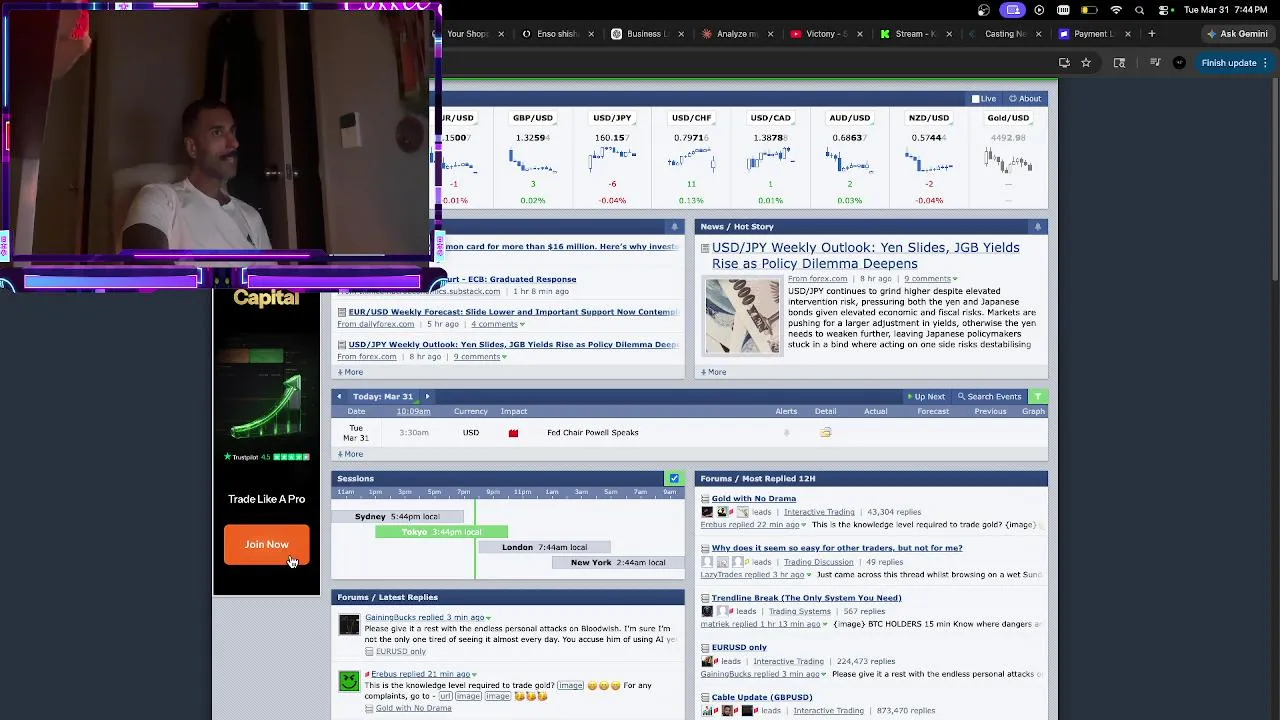Bookmark this page with the star icon

click(x=1086, y=63)
